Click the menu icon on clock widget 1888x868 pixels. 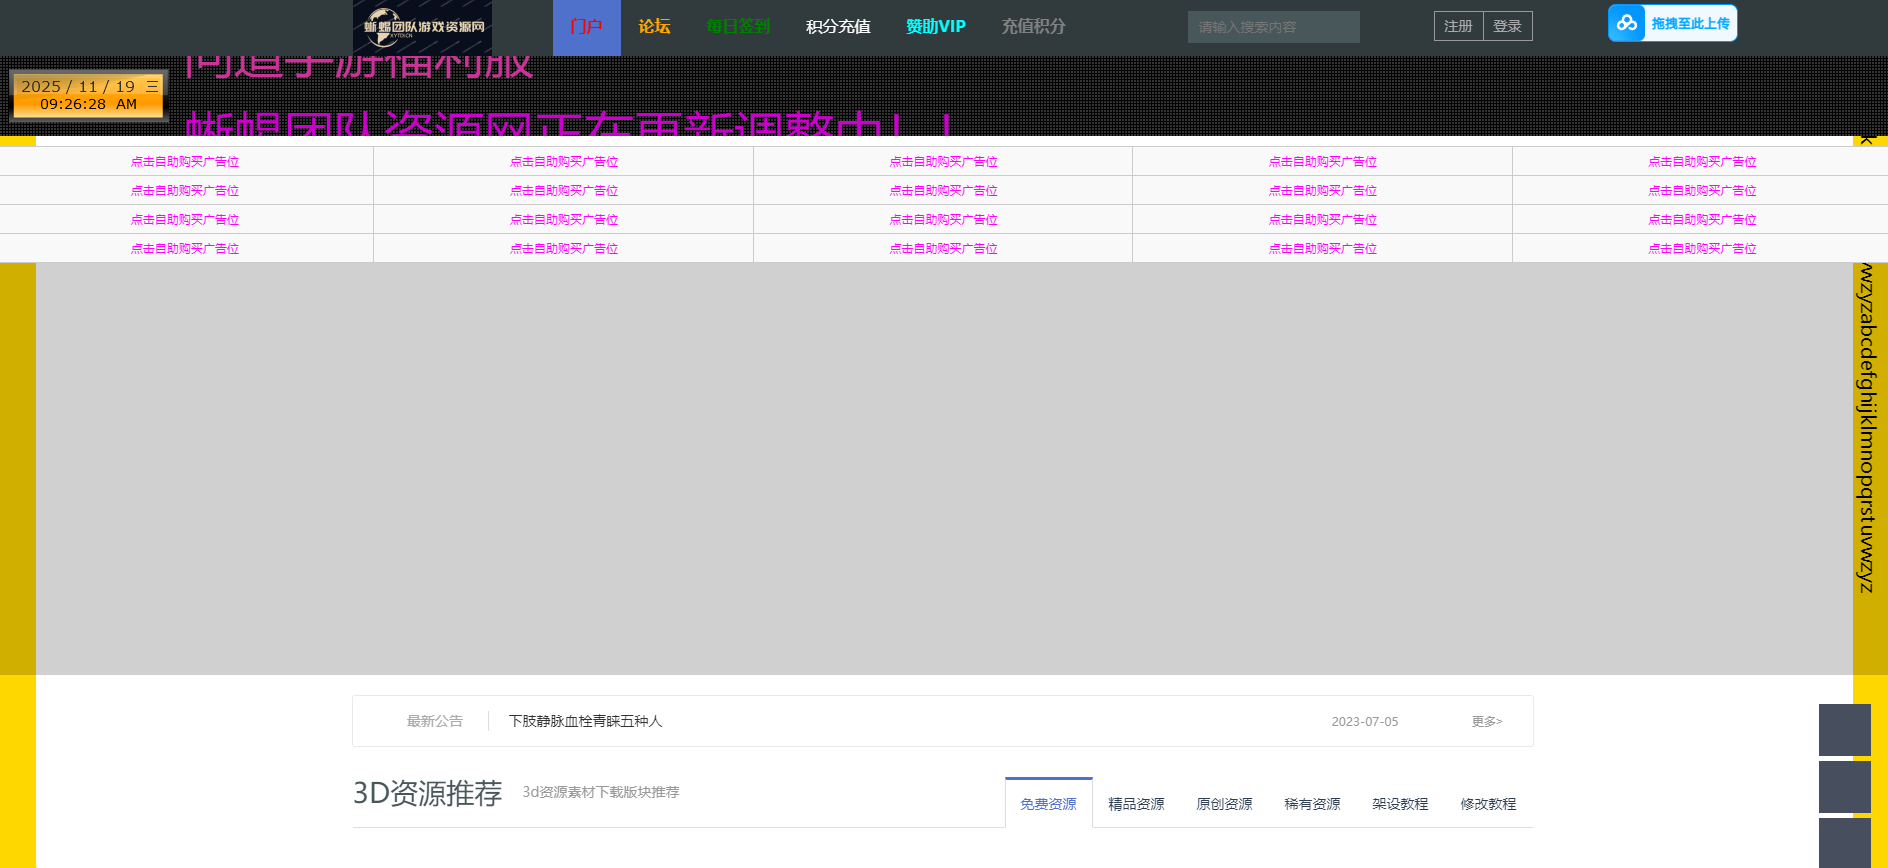pos(152,87)
